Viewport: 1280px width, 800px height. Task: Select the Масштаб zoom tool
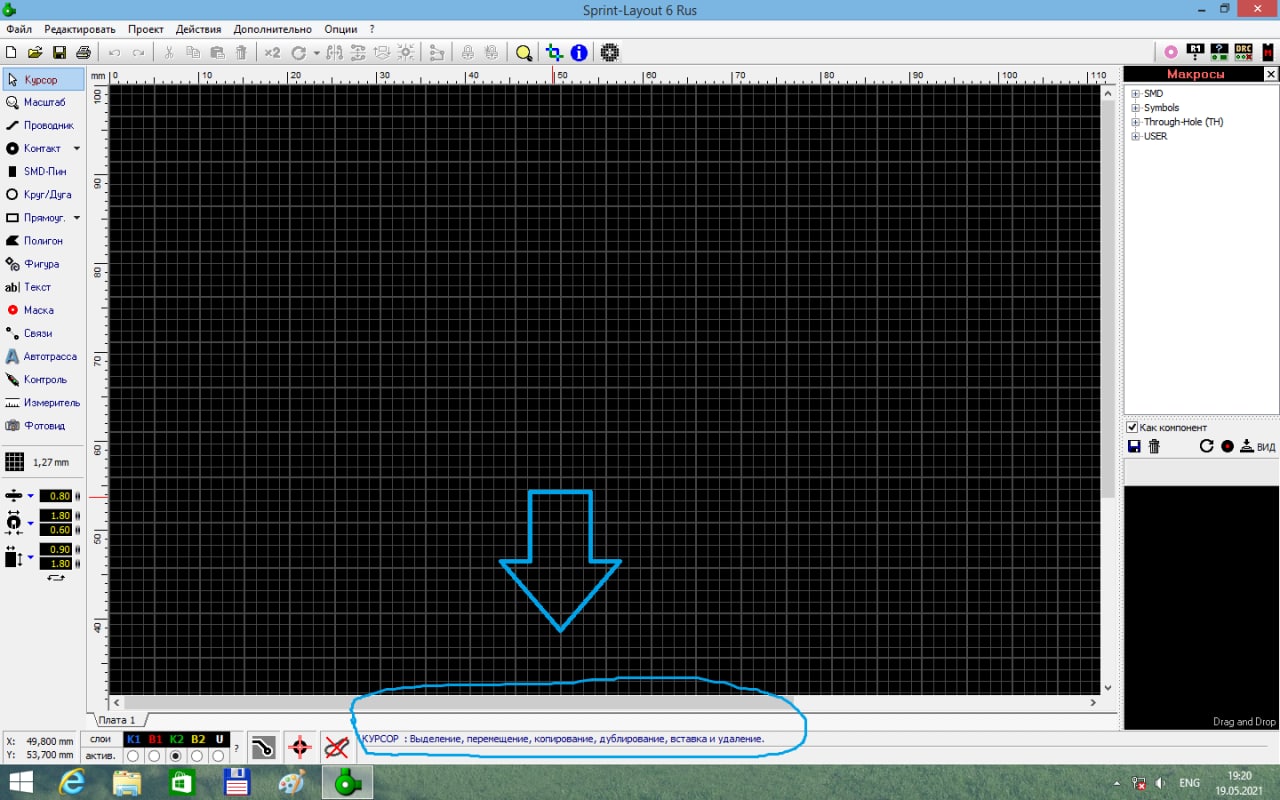point(42,103)
